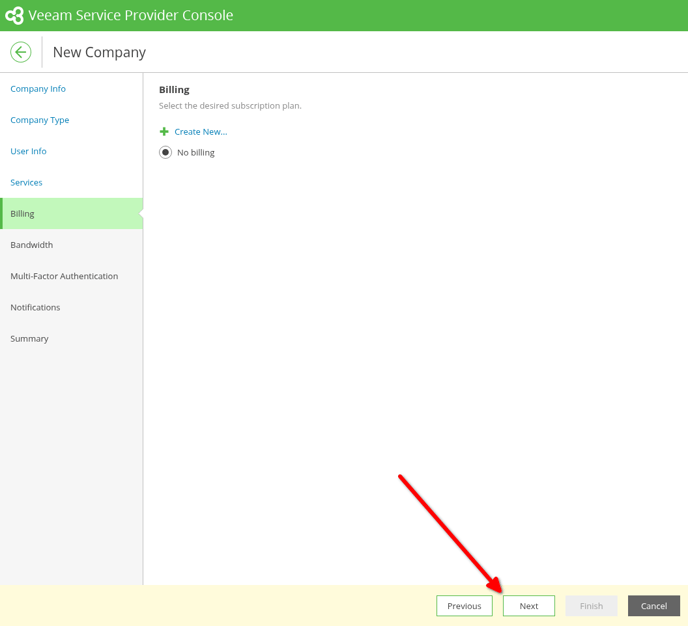Open the Services step
Image resolution: width=688 pixels, height=626 pixels.
26,182
